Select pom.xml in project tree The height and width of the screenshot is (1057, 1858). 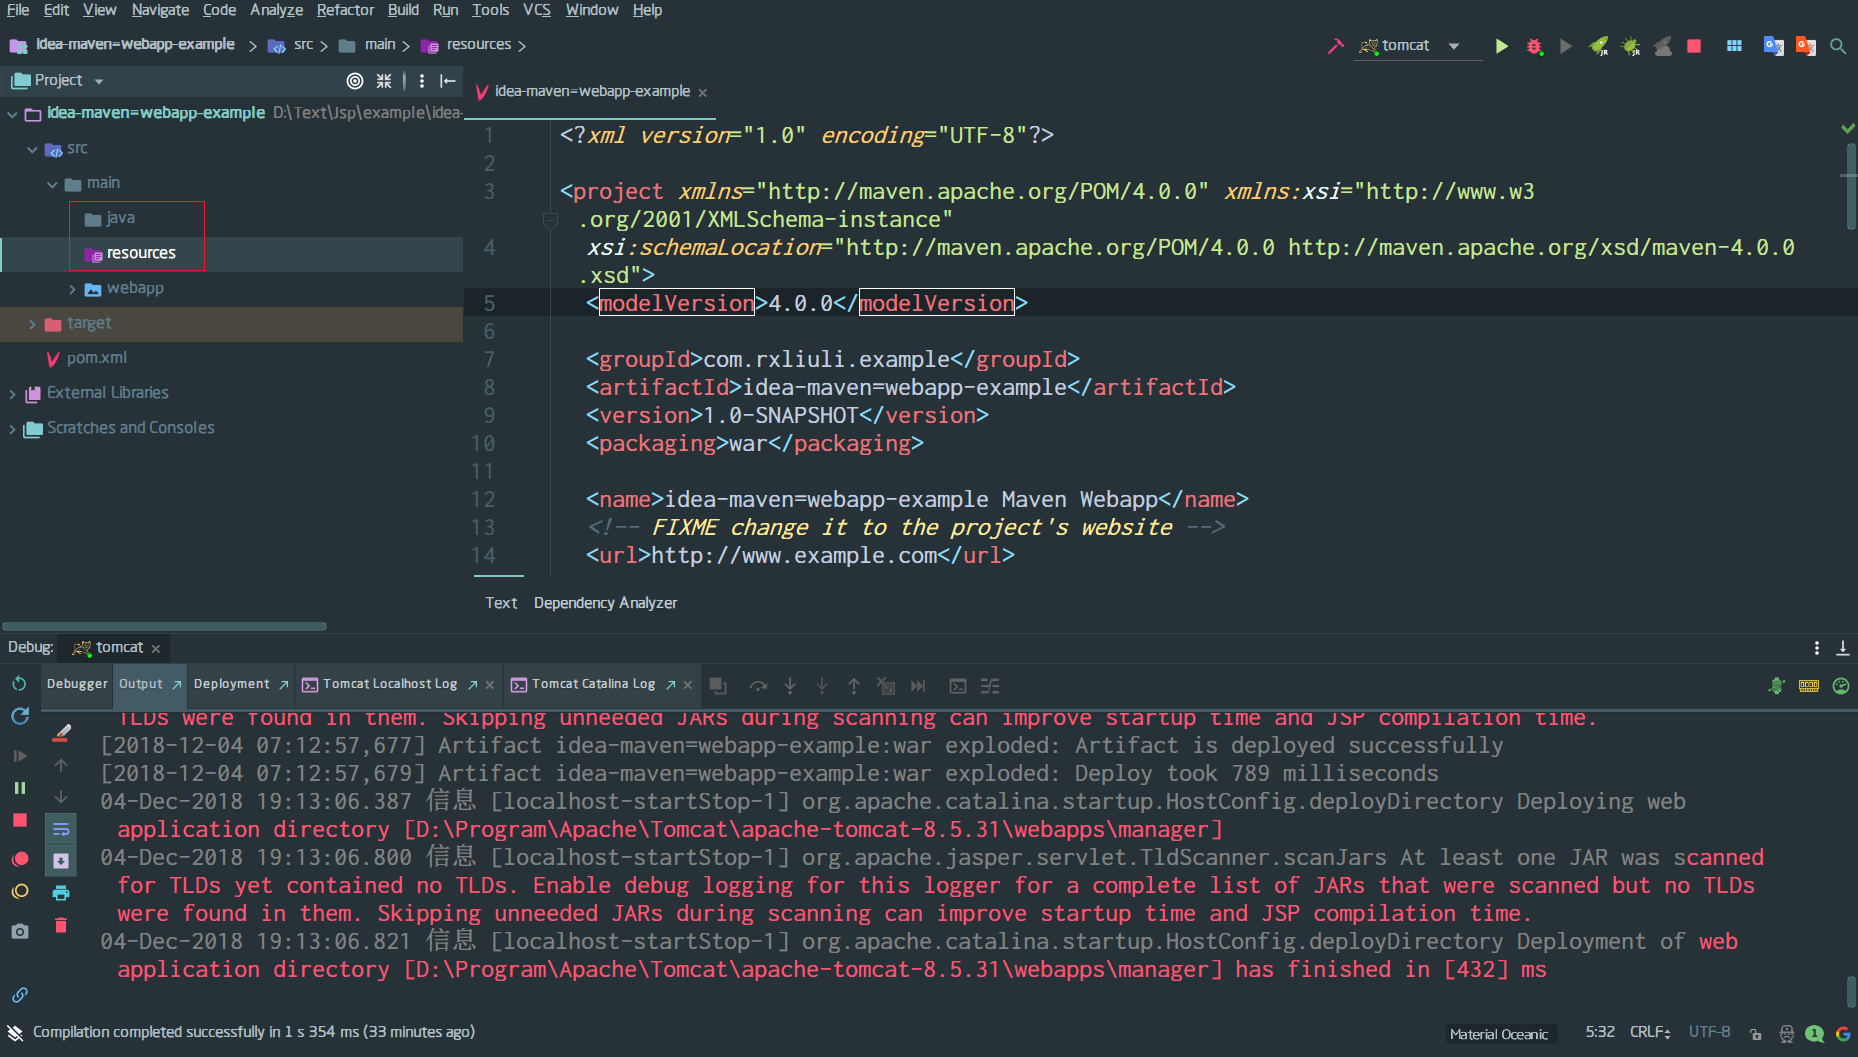(x=96, y=358)
